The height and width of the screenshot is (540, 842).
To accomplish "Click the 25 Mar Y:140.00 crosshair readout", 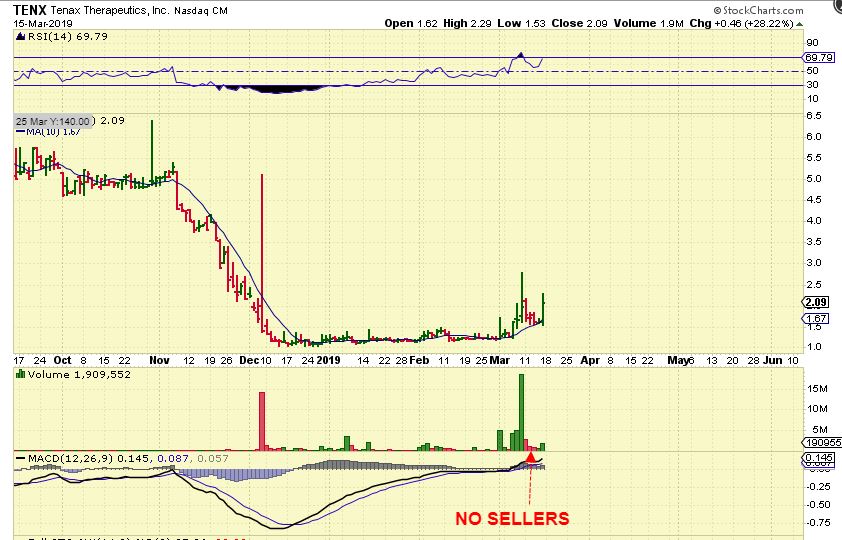I will click(53, 121).
